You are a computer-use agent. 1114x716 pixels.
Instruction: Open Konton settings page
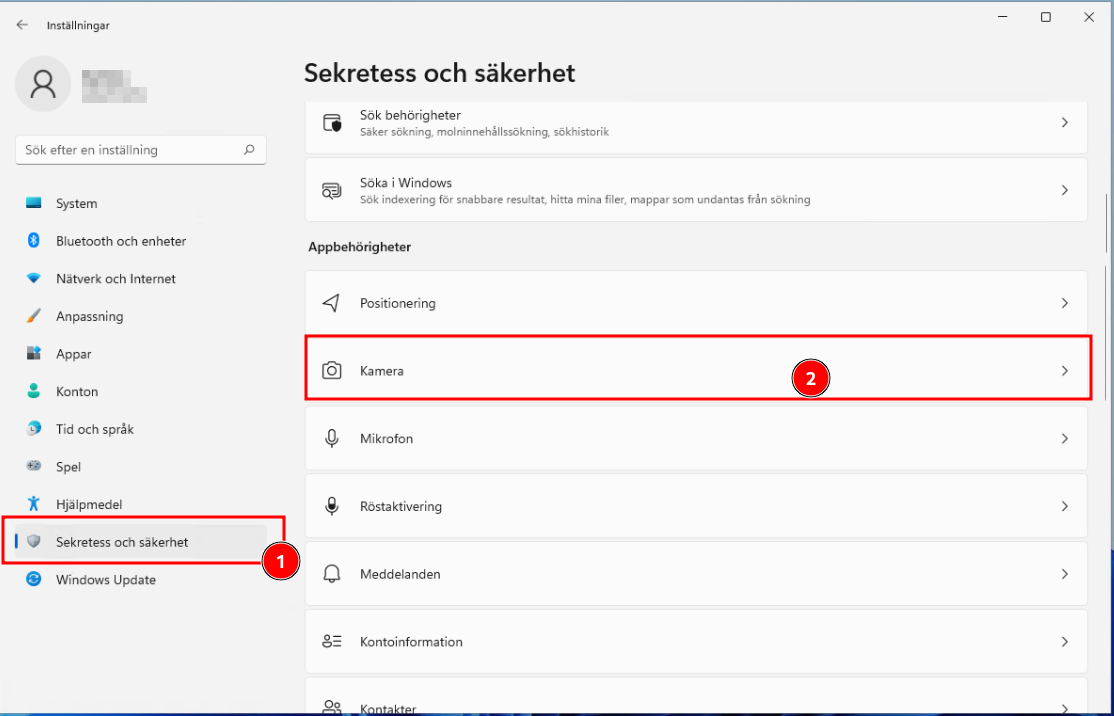[x=141, y=391]
